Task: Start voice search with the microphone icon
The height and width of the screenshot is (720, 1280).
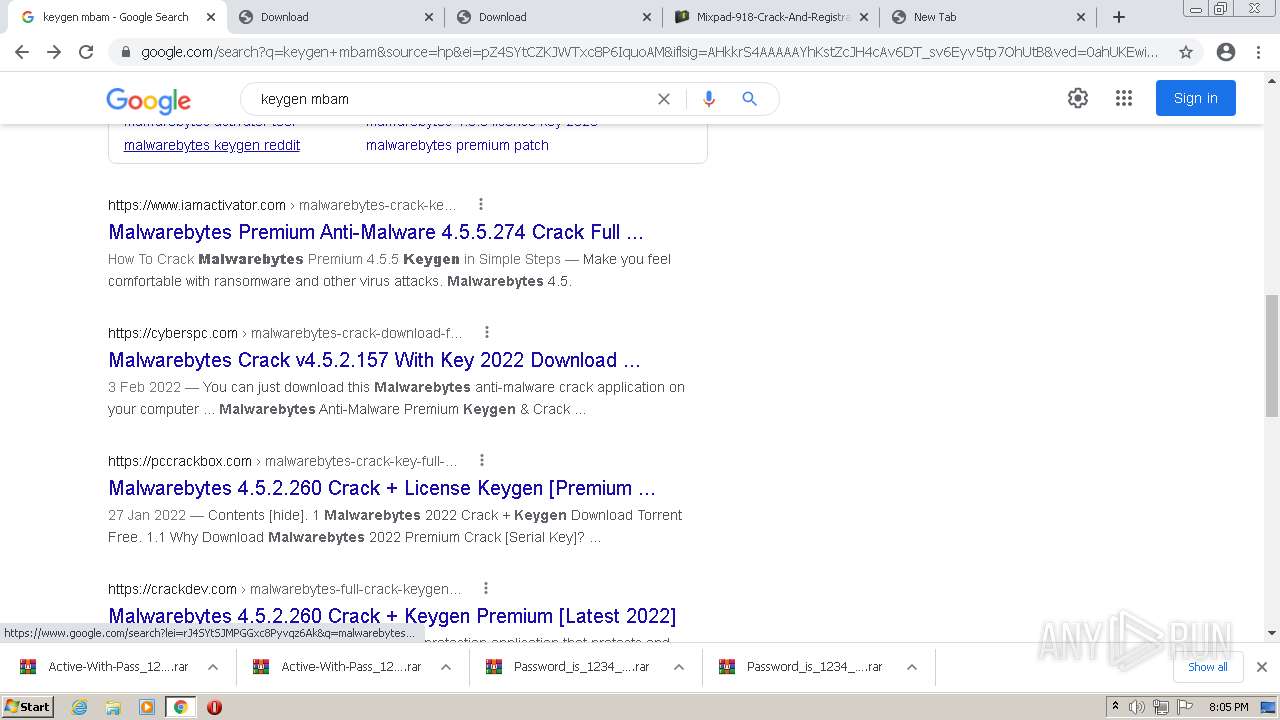Action: point(709,99)
